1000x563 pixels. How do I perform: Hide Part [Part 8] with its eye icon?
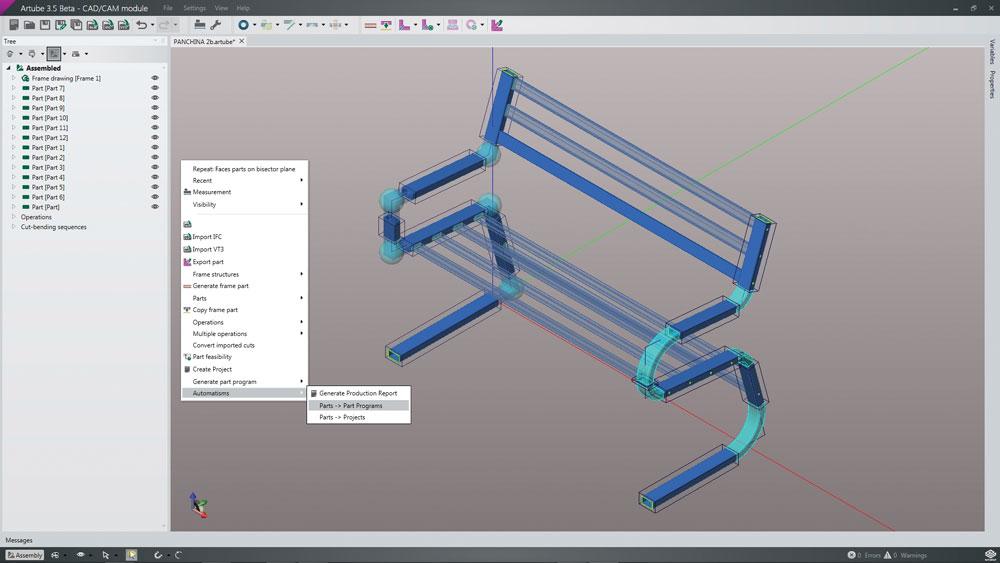coord(154,98)
